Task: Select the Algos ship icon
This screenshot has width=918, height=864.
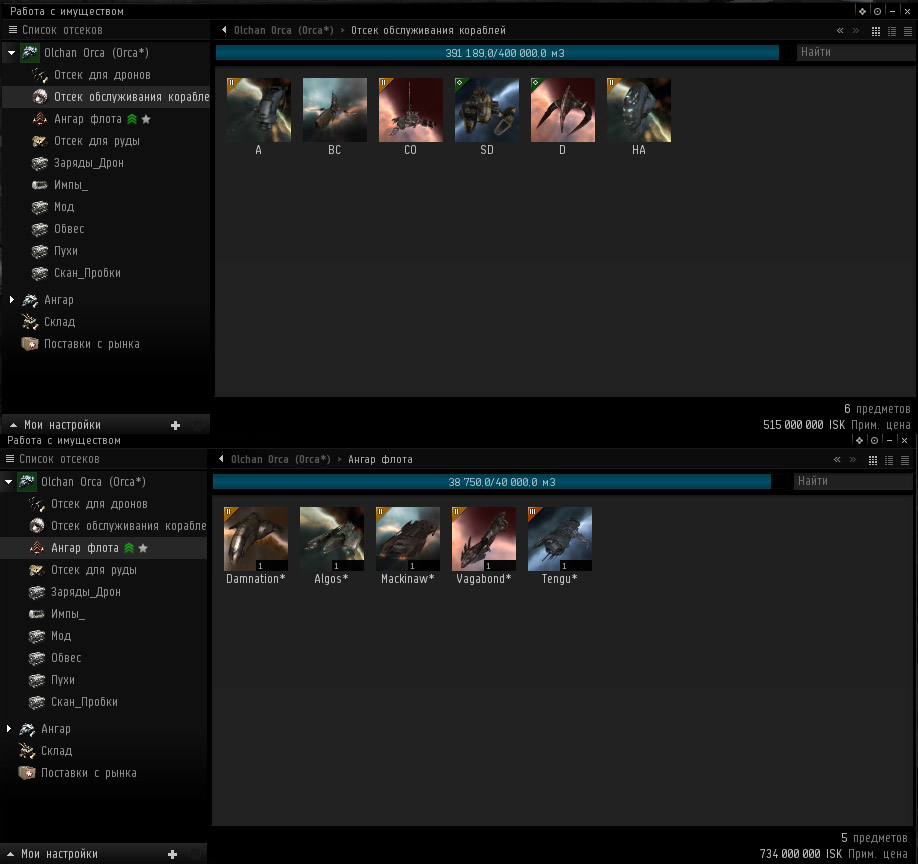Action: point(332,539)
